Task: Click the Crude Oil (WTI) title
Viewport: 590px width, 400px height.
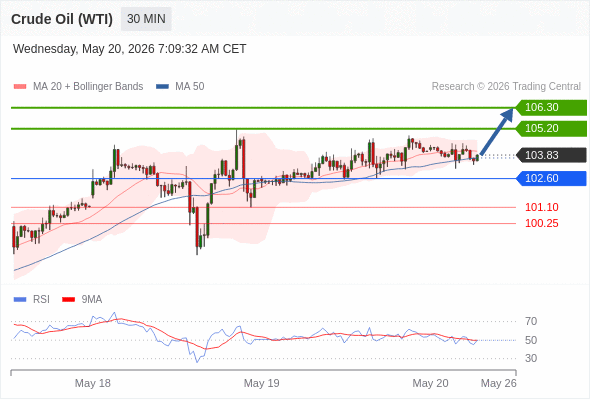Action: click(x=62, y=19)
